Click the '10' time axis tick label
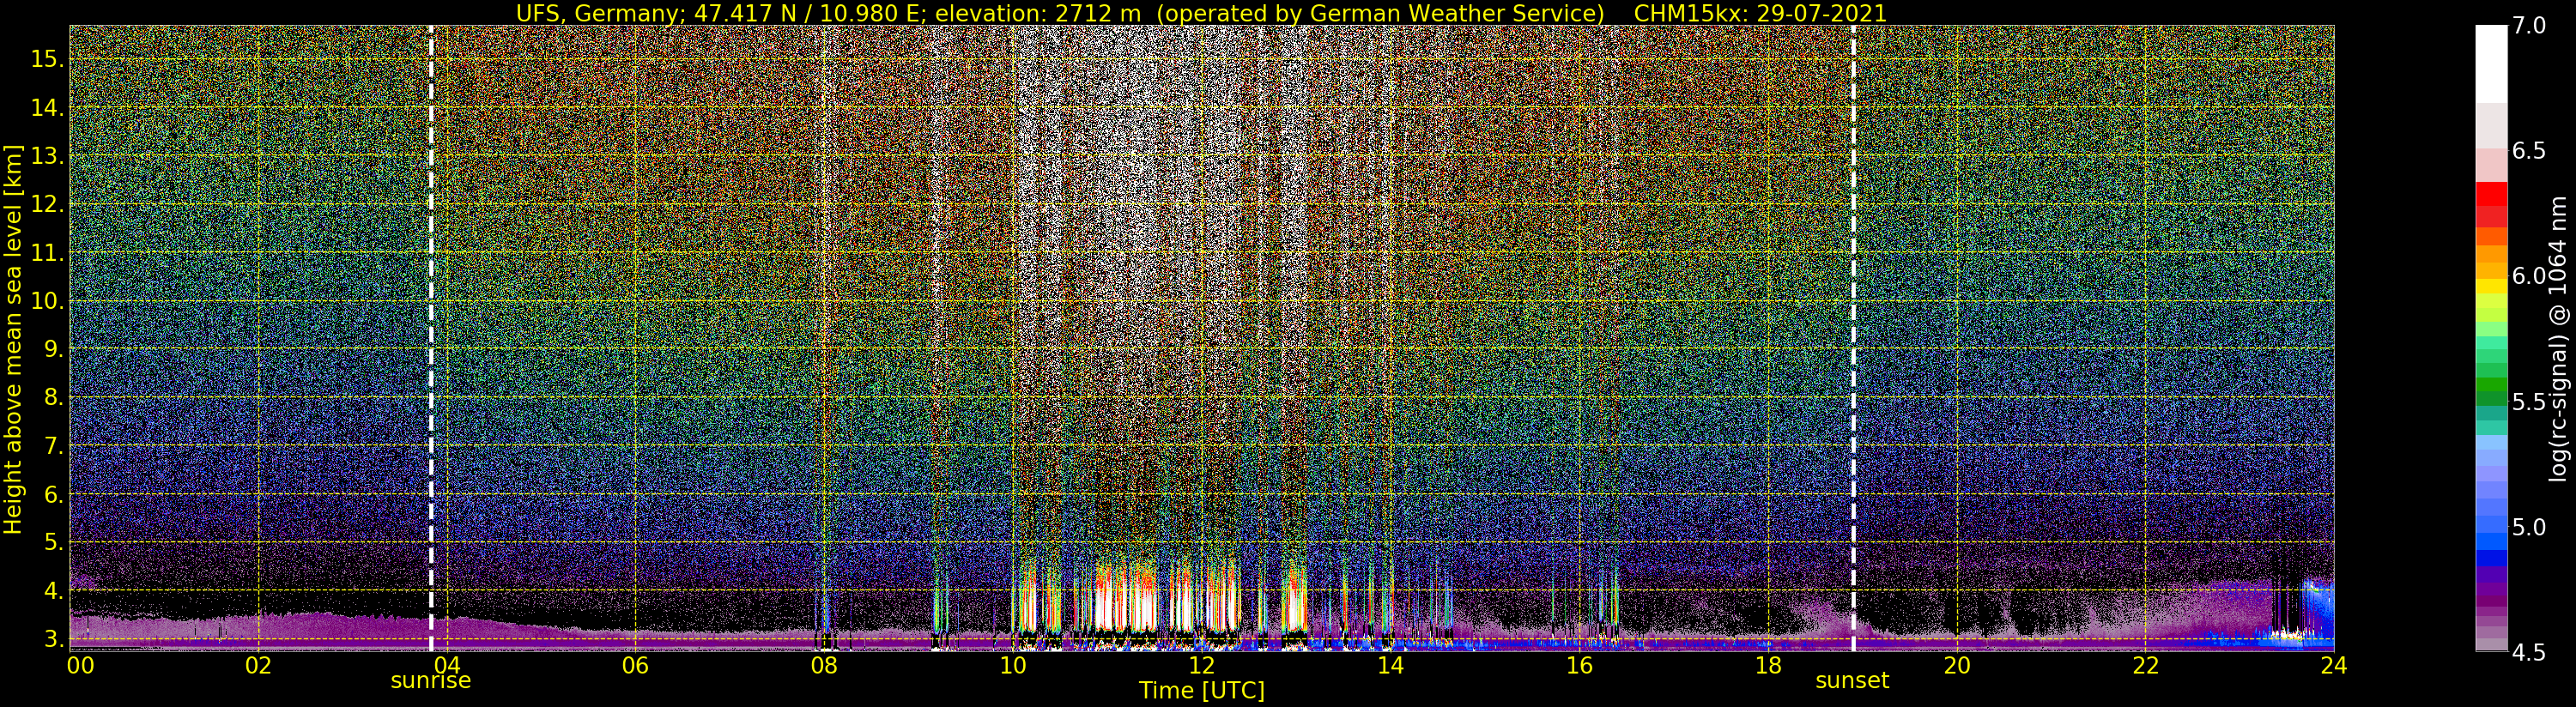2576x707 pixels. tap(1013, 665)
